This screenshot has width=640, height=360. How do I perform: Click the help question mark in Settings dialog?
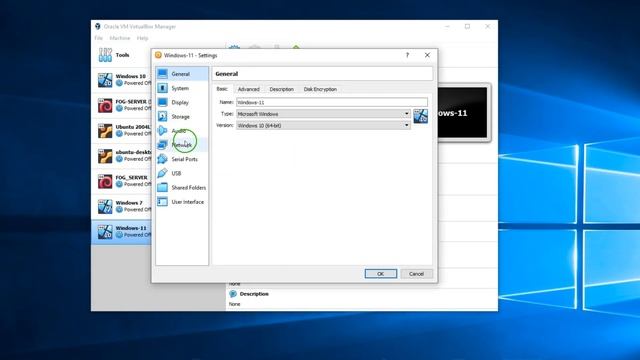(x=407, y=55)
